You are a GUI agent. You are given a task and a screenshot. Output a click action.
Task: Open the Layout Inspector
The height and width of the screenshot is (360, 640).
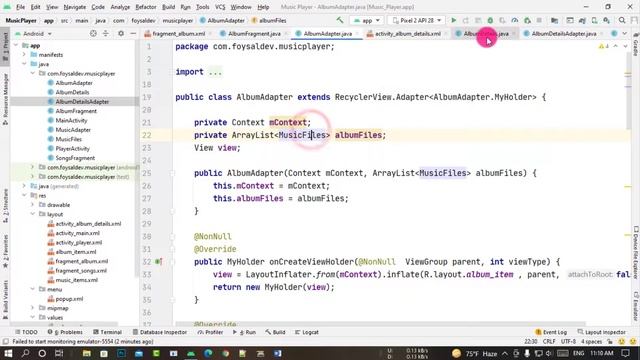click(601, 332)
